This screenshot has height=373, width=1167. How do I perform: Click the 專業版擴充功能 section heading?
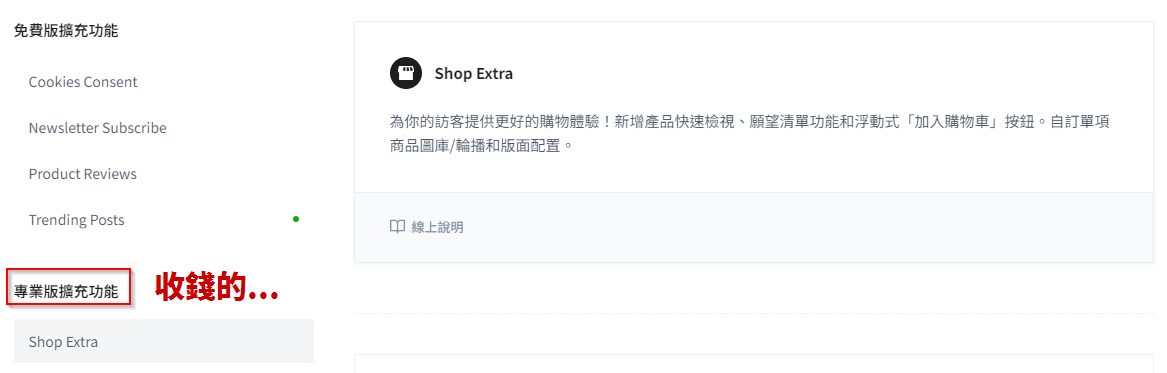coord(66,291)
